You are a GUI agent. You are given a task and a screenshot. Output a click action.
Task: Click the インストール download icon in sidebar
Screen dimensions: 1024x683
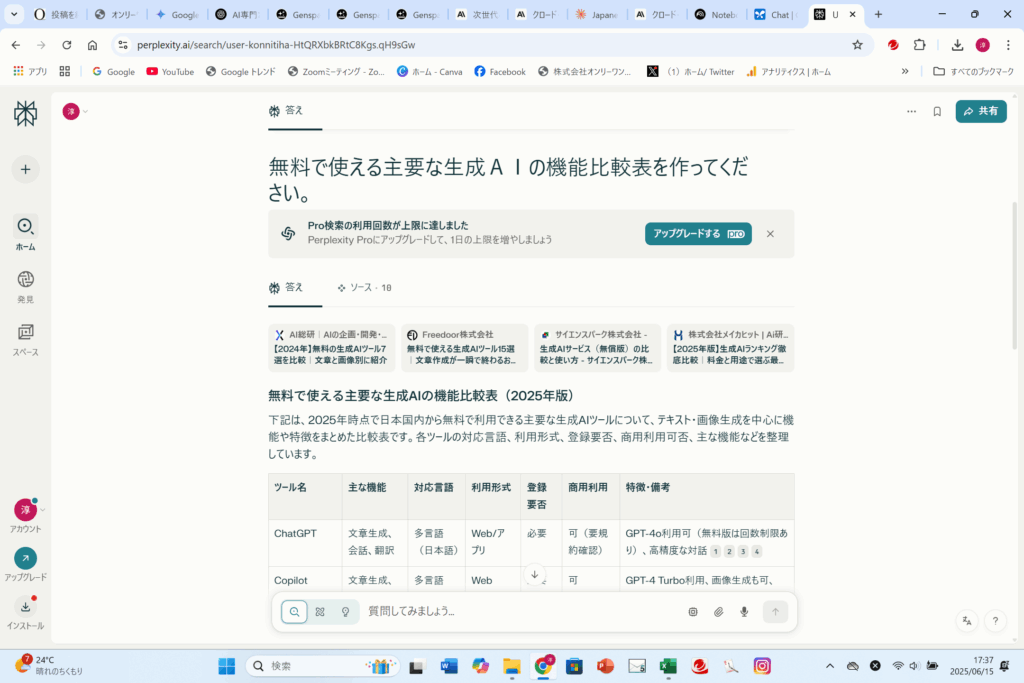pyautogui.click(x=25, y=607)
